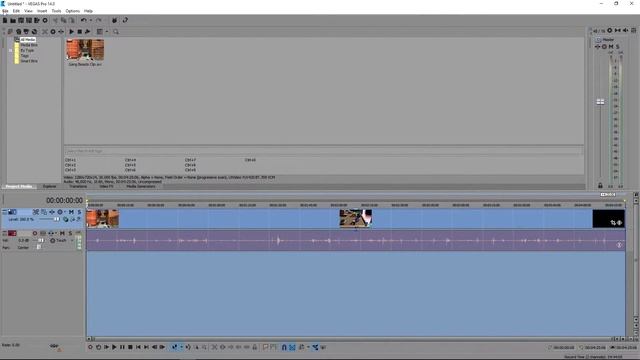Open the File menu

[x=5, y=11]
